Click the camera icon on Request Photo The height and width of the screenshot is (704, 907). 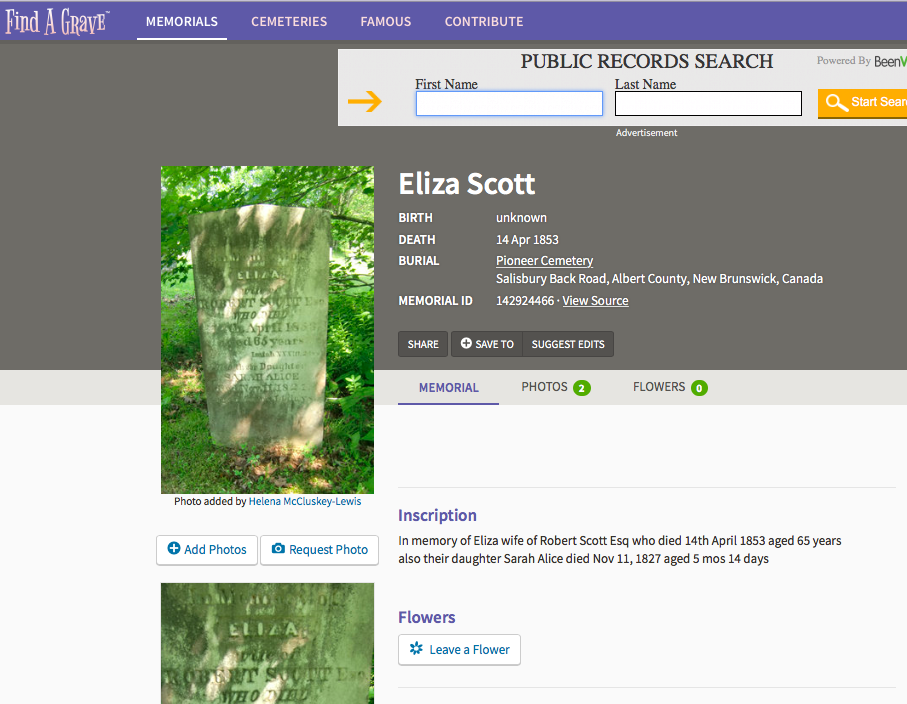(278, 548)
